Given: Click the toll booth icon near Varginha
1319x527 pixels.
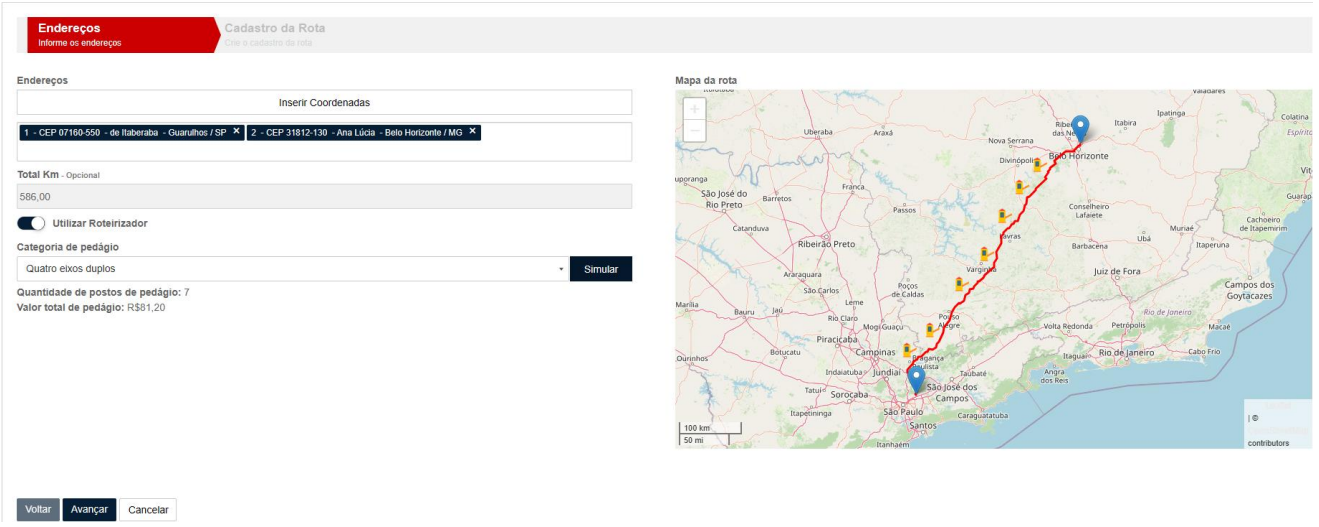Looking at the screenshot, I should (984, 253).
